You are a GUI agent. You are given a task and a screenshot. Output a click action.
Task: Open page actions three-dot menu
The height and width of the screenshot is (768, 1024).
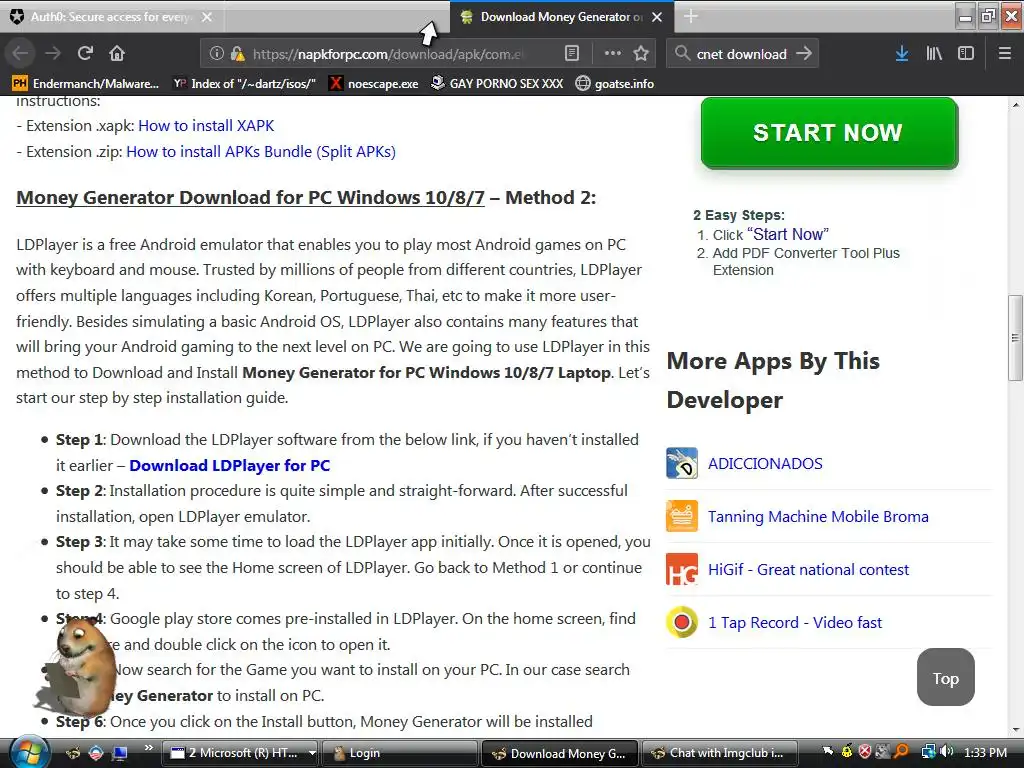coord(613,54)
